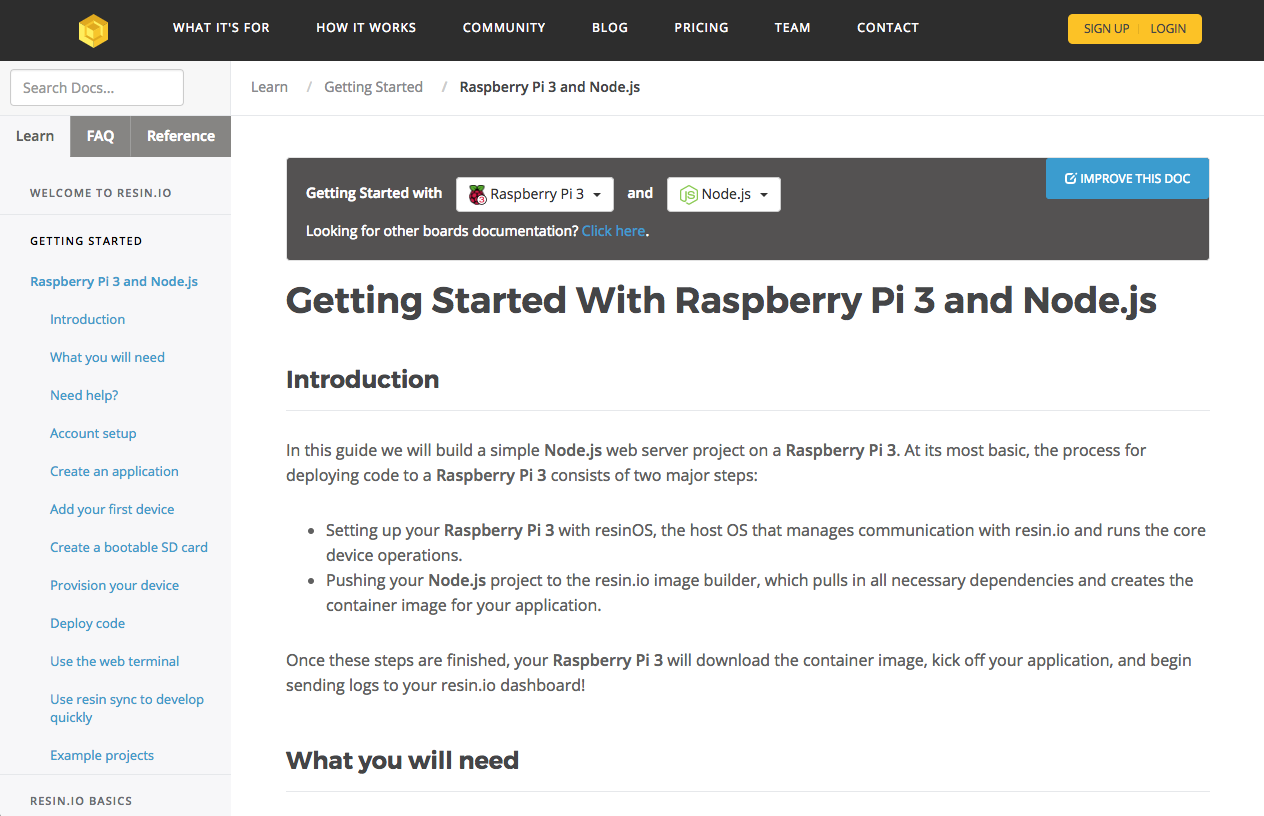Follow the 'Click here' boards link

(613, 231)
